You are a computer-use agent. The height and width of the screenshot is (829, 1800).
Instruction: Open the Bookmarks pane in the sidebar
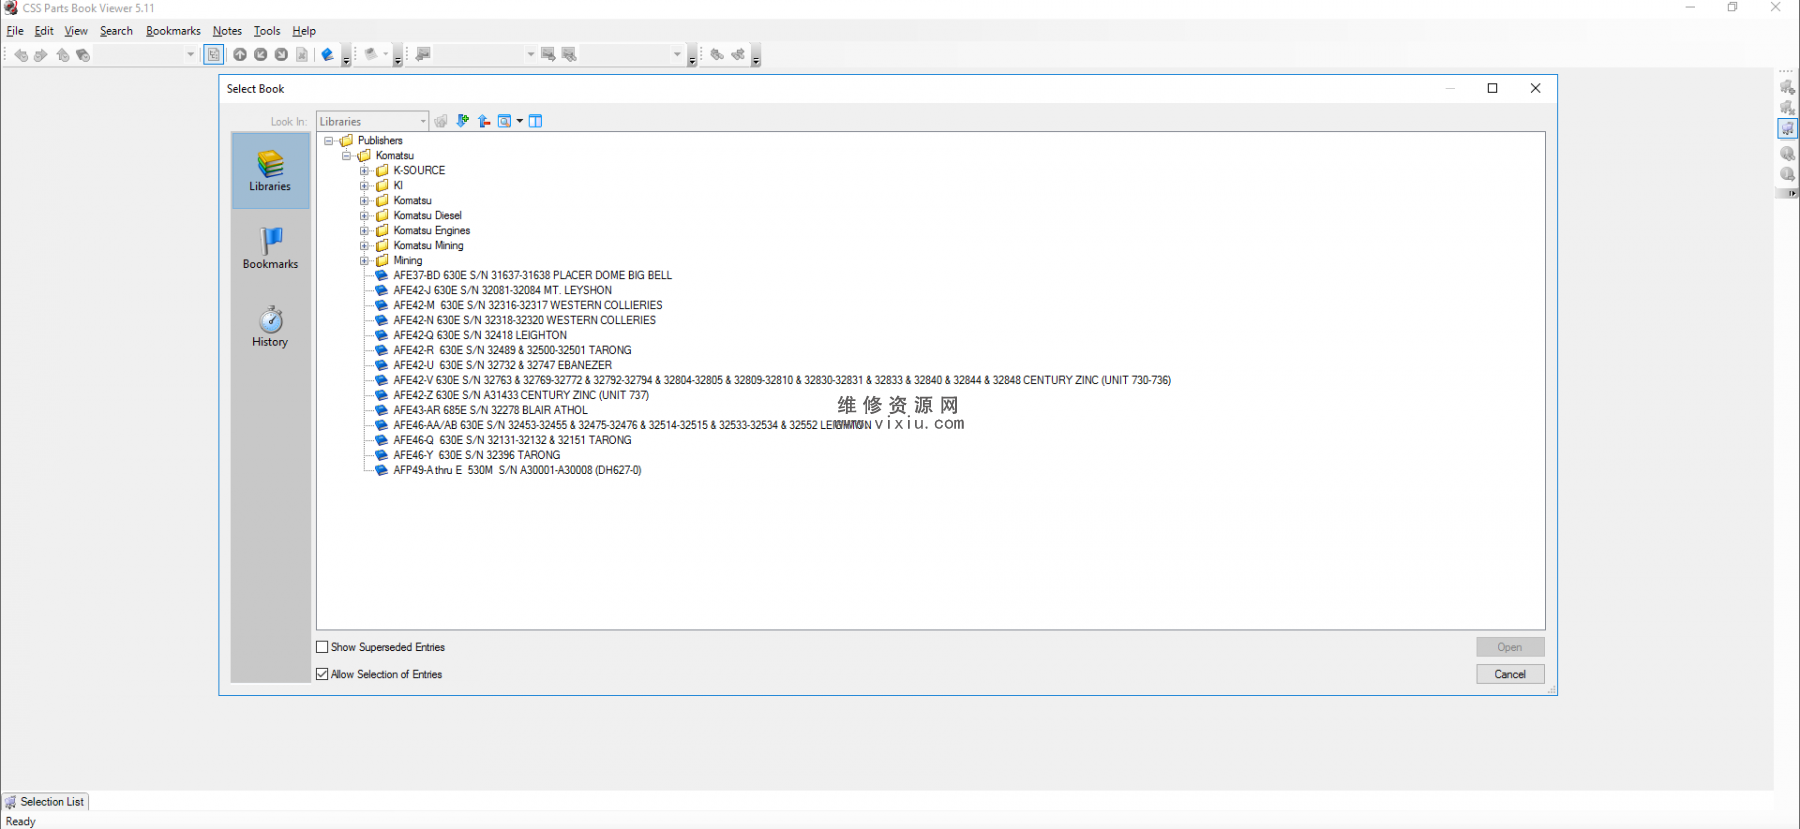click(x=270, y=248)
